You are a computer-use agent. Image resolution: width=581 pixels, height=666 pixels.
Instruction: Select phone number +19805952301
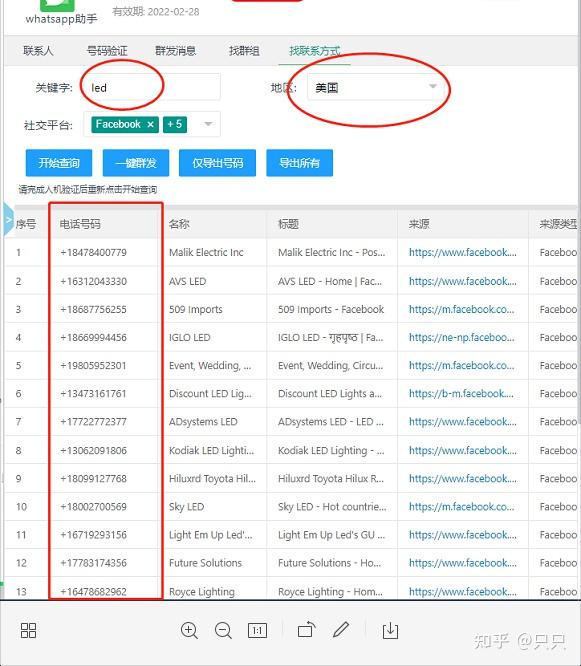[x=93, y=365]
